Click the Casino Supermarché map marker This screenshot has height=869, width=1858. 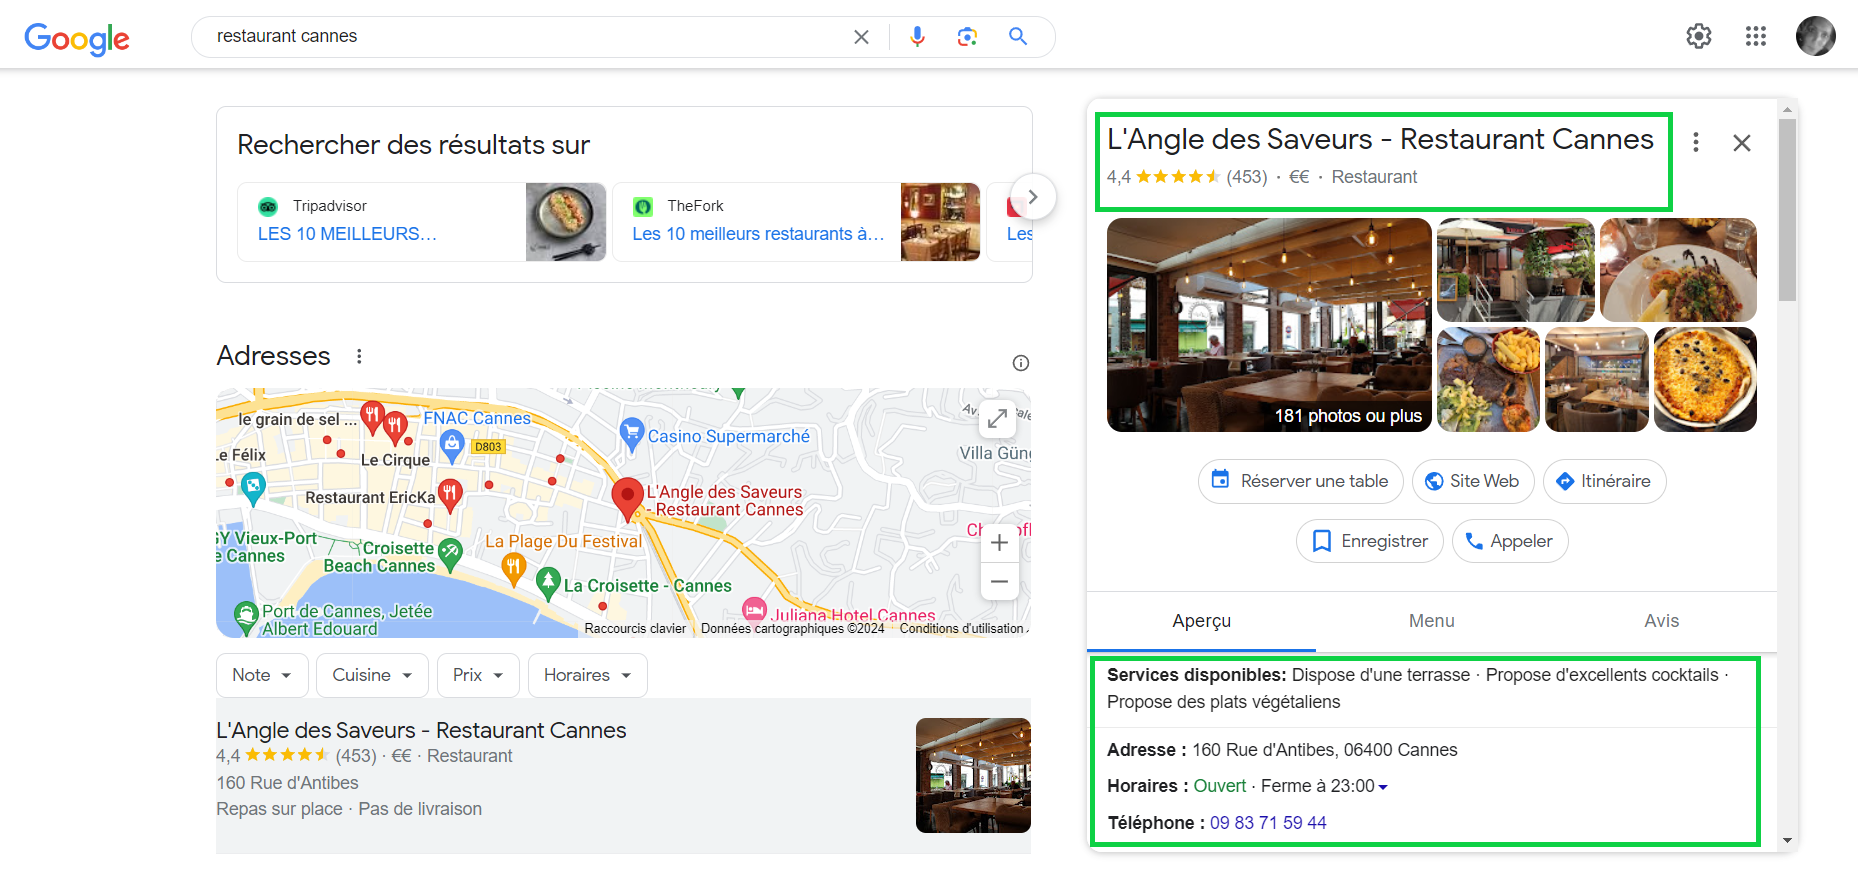631,434
